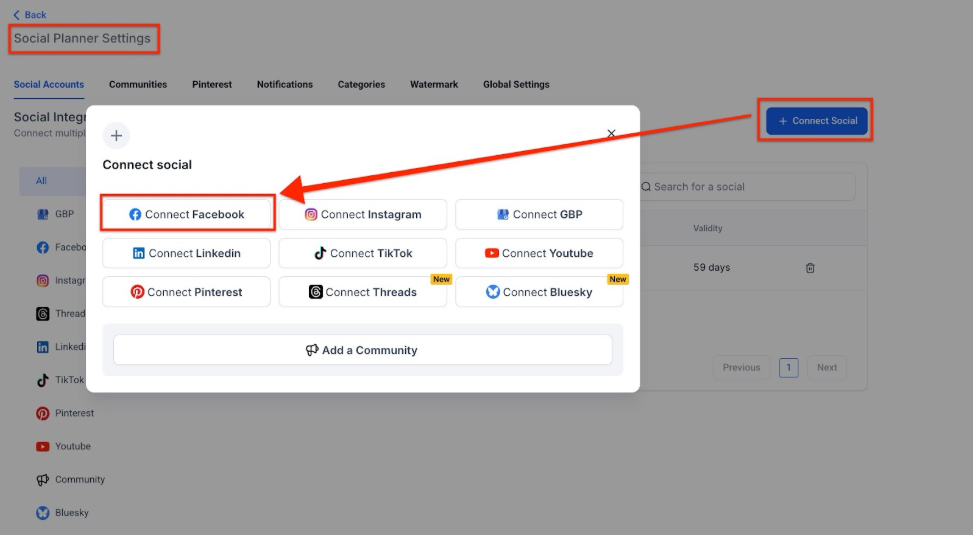Filter sidebar by Instagram

tap(61, 281)
